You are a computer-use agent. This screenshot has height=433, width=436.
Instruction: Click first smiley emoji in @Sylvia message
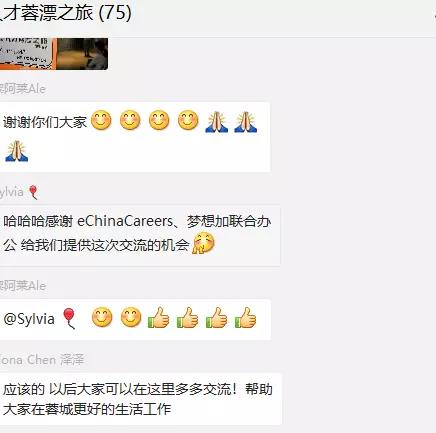(x=102, y=317)
